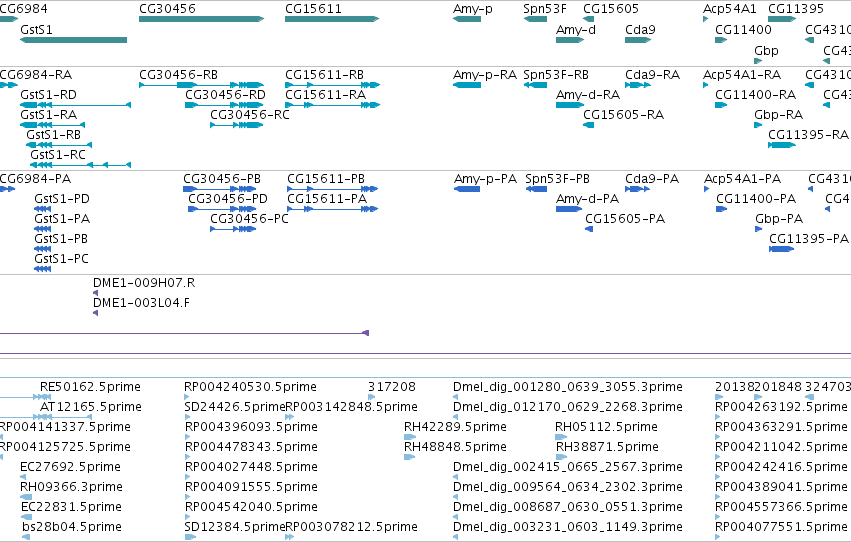Select EST RH09366.3prime
This screenshot has width=851, height=542.
point(71,487)
